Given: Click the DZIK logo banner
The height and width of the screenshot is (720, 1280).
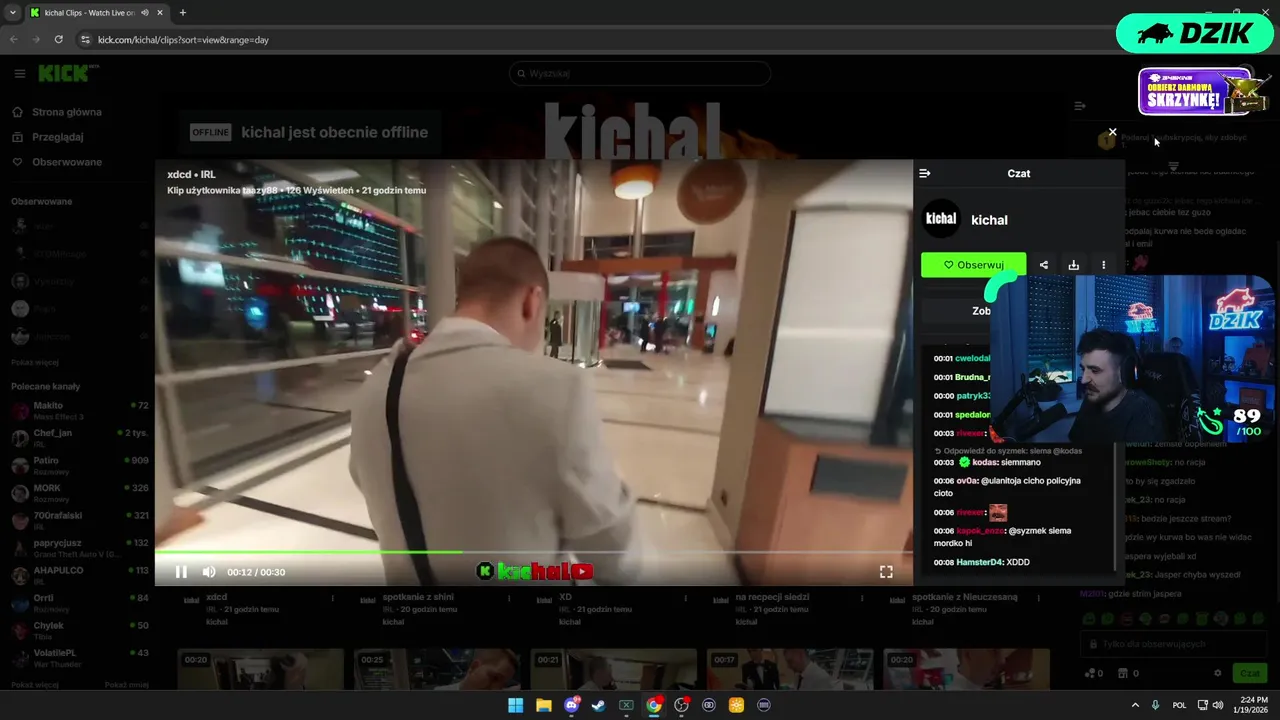Looking at the screenshot, I should (x=1195, y=33).
